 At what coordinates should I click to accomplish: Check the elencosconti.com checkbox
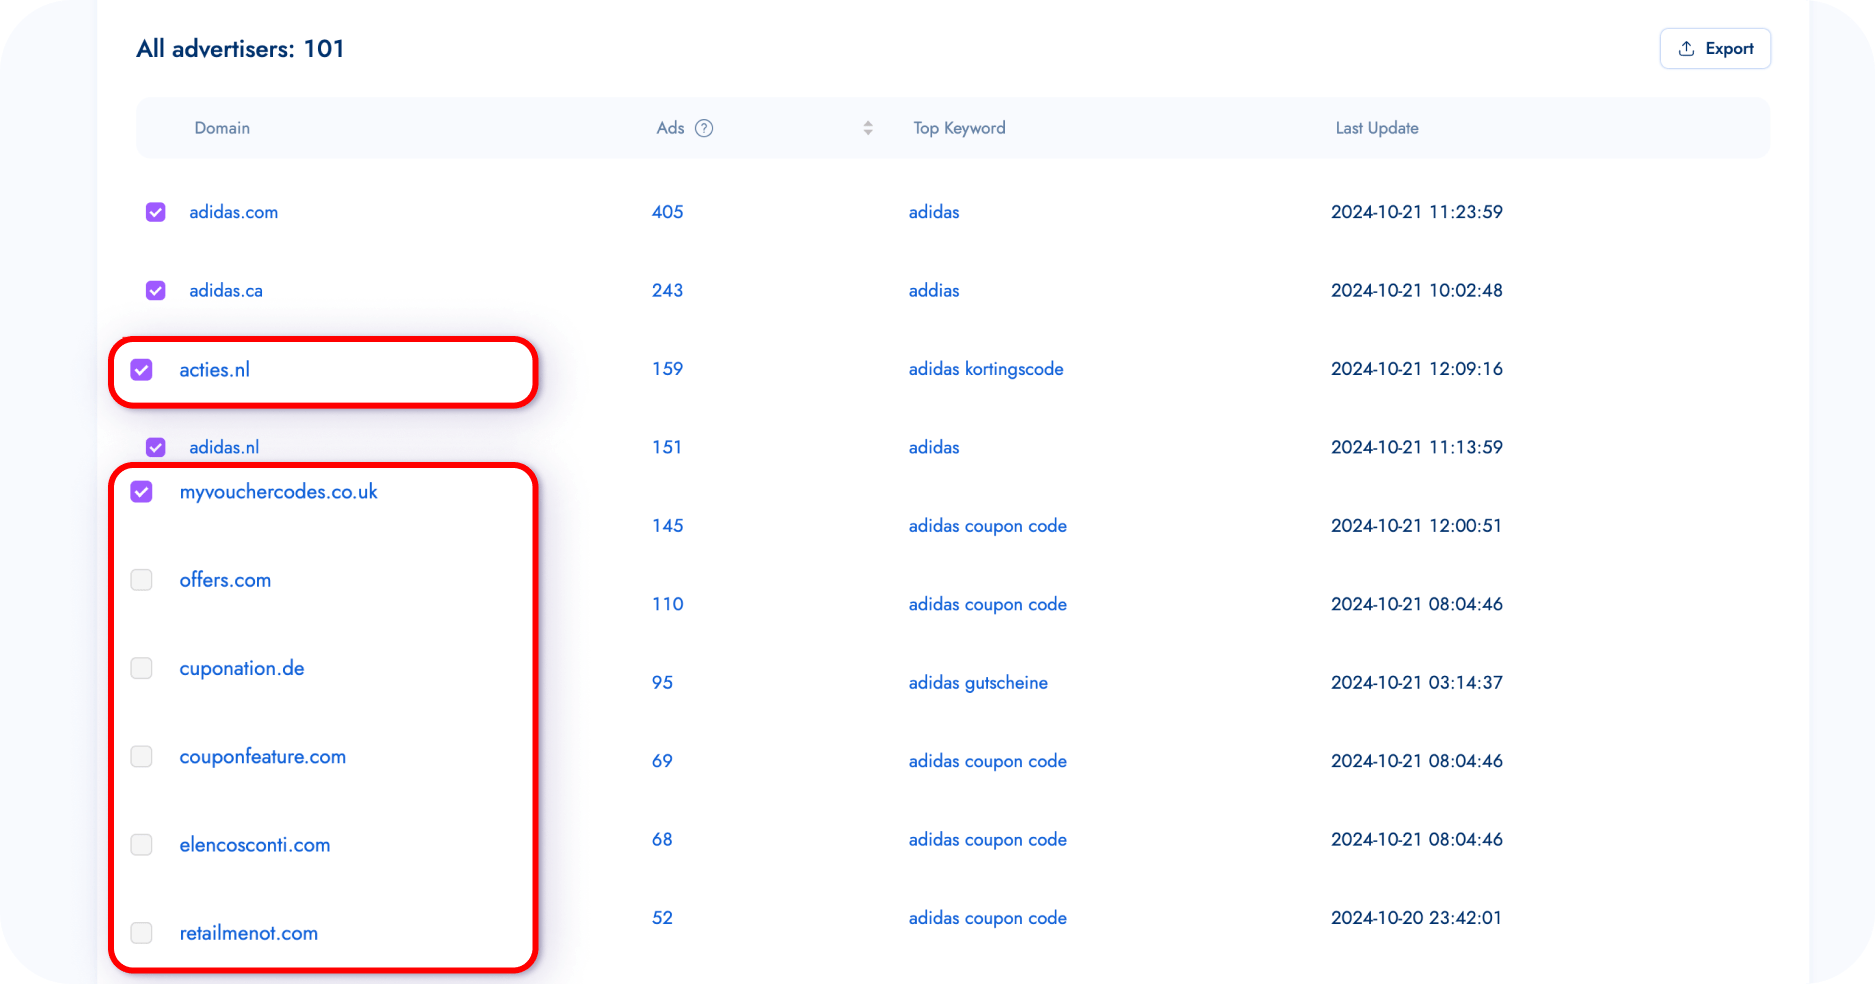[142, 845]
